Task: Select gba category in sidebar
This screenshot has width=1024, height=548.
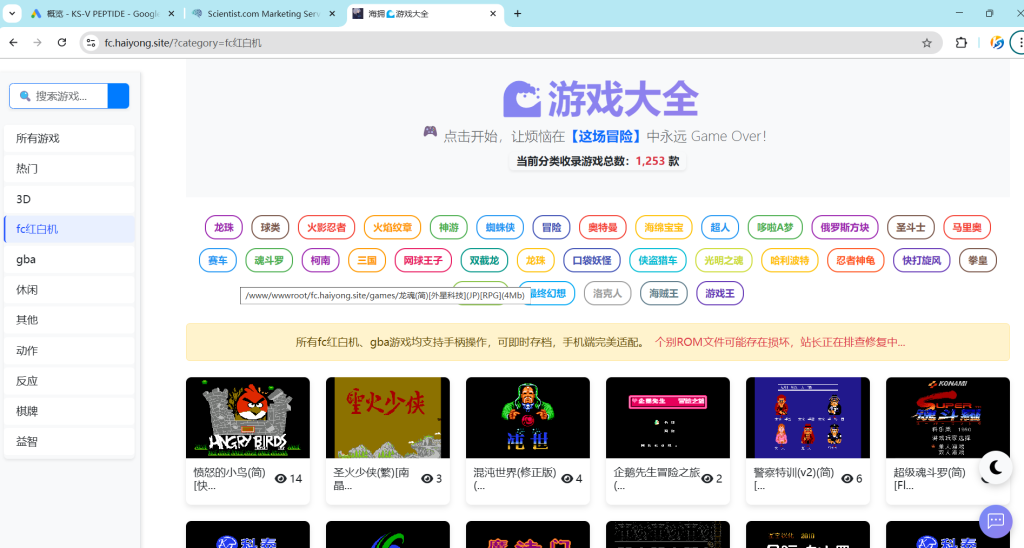Action: click(69, 259)
